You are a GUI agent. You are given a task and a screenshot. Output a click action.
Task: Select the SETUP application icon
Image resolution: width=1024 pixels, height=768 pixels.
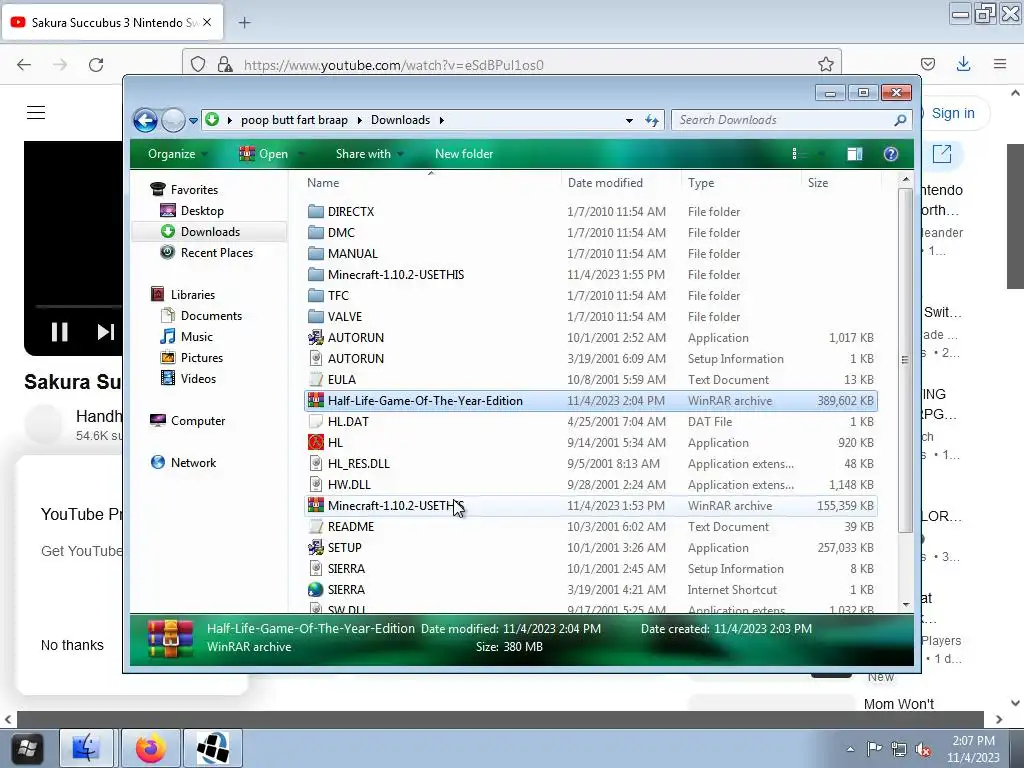coord(316,547)
